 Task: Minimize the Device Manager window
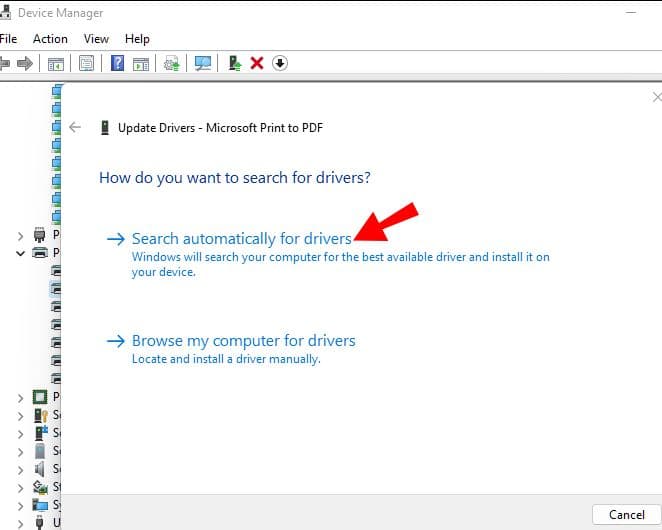click(631, 13)
